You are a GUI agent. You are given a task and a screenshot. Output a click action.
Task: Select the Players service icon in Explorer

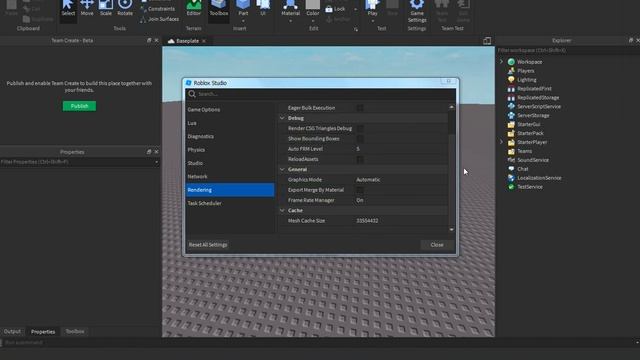point(511,71)
